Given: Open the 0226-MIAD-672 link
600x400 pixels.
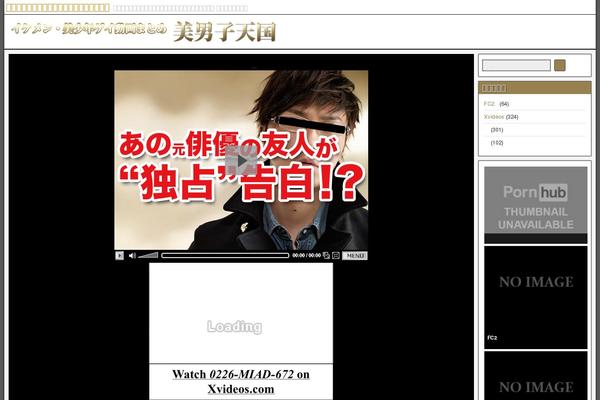Looking at the screenshot, I should click(252, 374).
